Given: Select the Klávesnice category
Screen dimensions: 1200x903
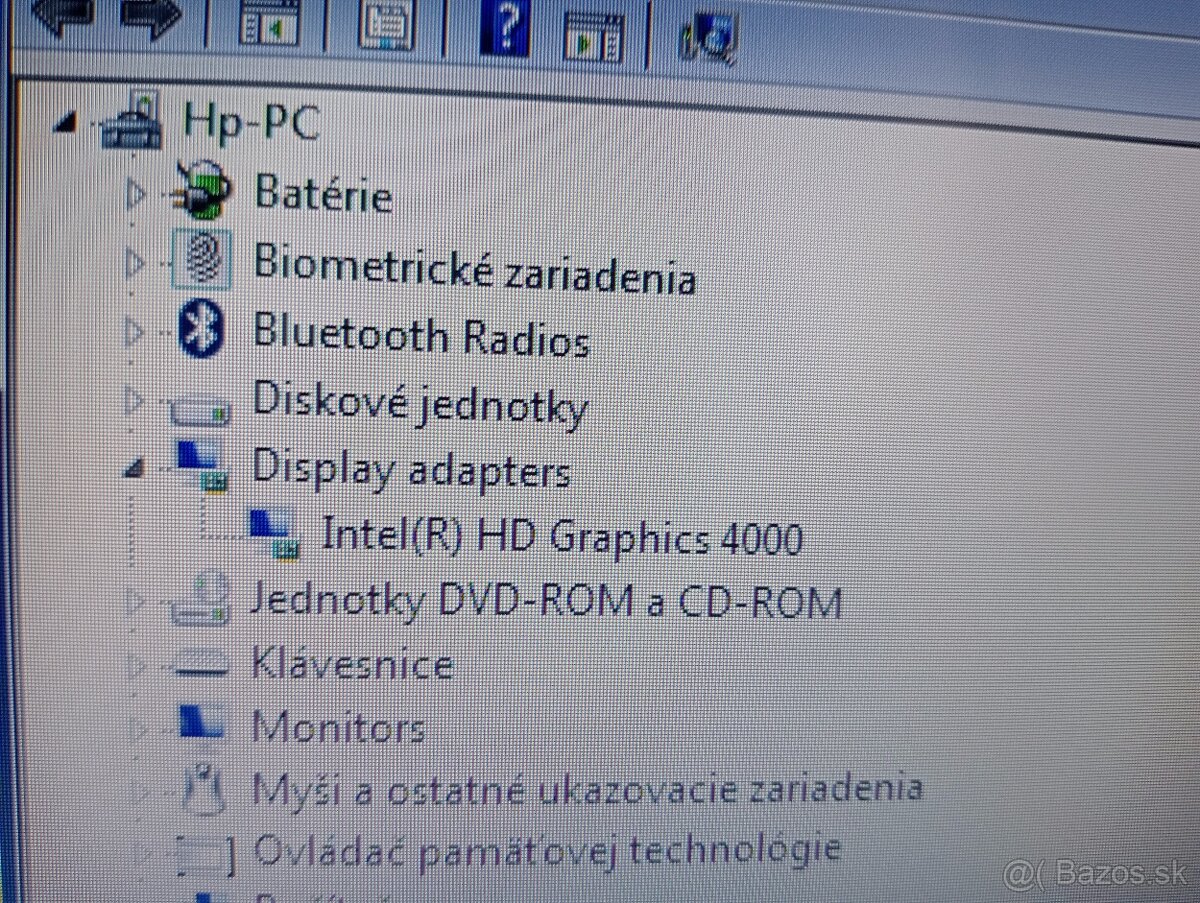Looking at the screenshot, I should pyautogui.click(x=356, y=662).
